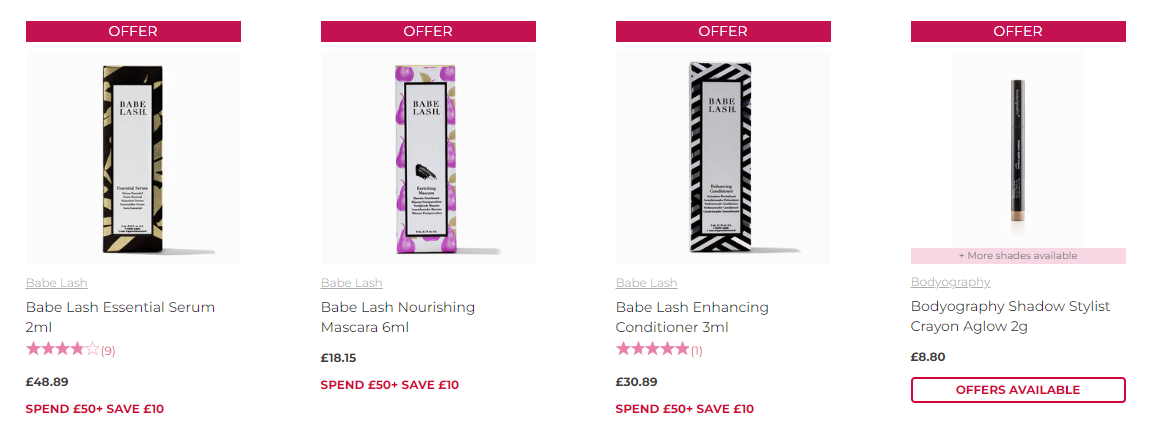Viewport: 1151px width, 422px height.
Task: Open the Bodyography Shadow Stylist Crayon image
Action: [x=1018, y=149]
